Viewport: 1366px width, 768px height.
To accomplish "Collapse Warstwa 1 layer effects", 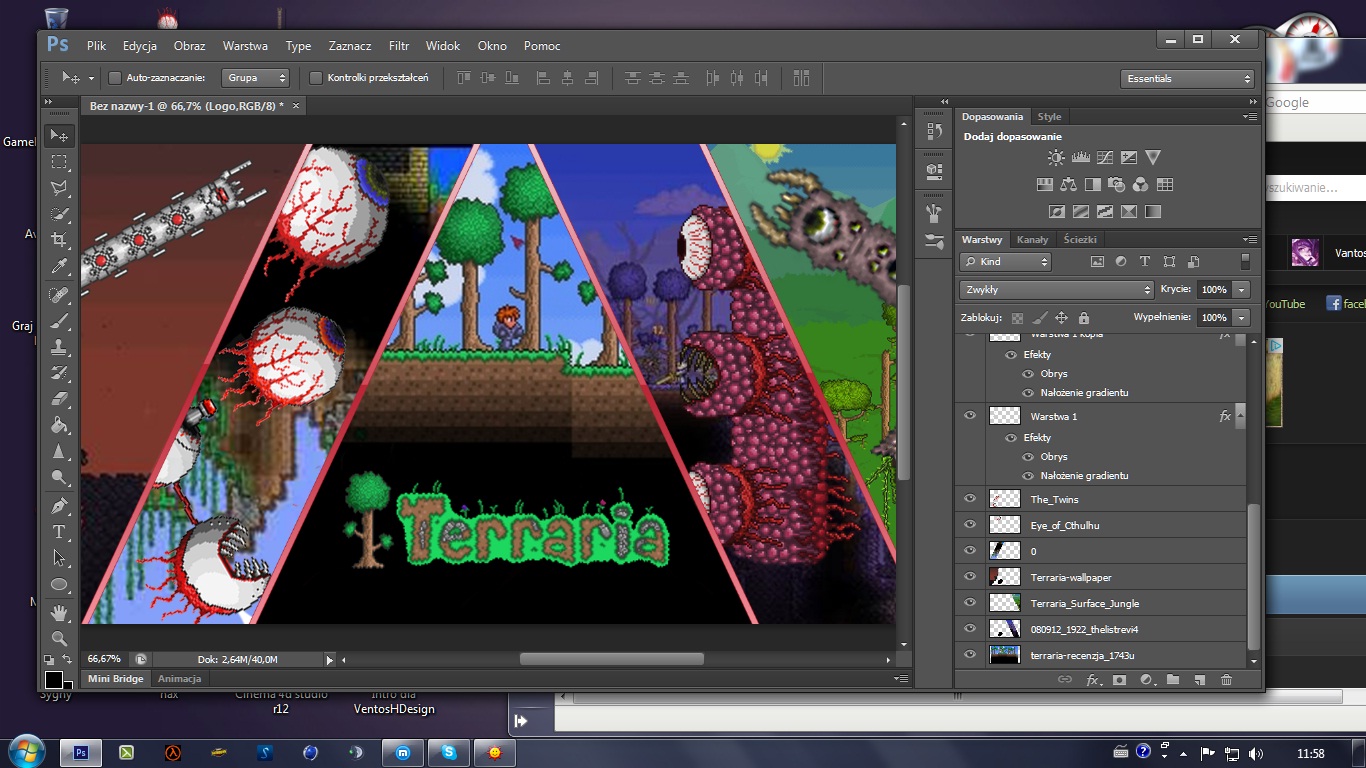I will (x=1240, y=416).
